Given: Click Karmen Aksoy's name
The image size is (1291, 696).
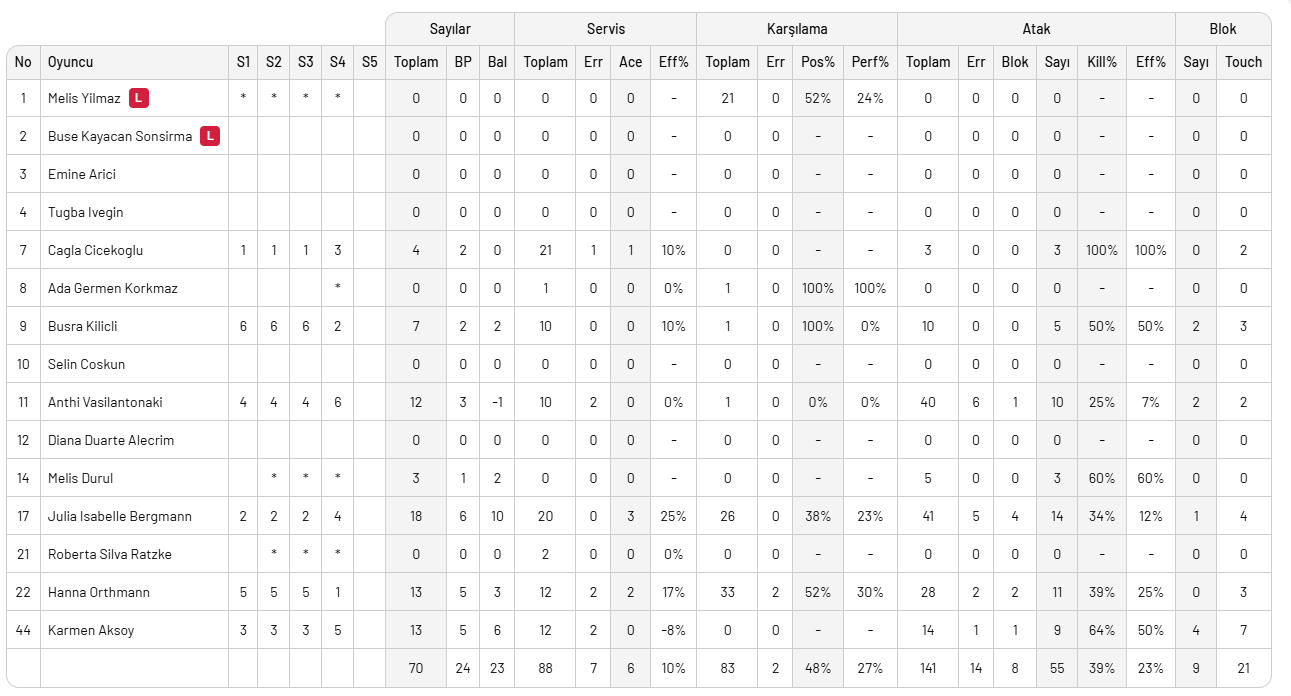Looking at the screenshot, I should click(x=91, y=630).
